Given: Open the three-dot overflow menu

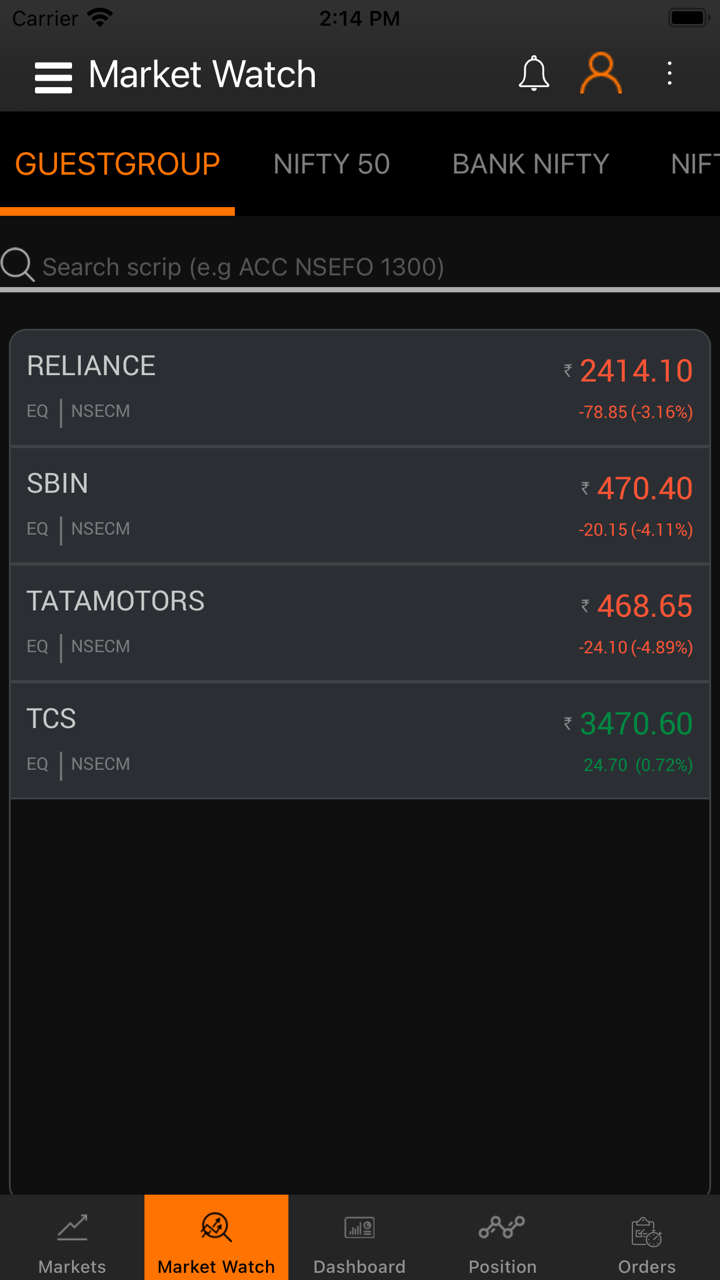Looking at the screenshot, I should coord(670,74).
